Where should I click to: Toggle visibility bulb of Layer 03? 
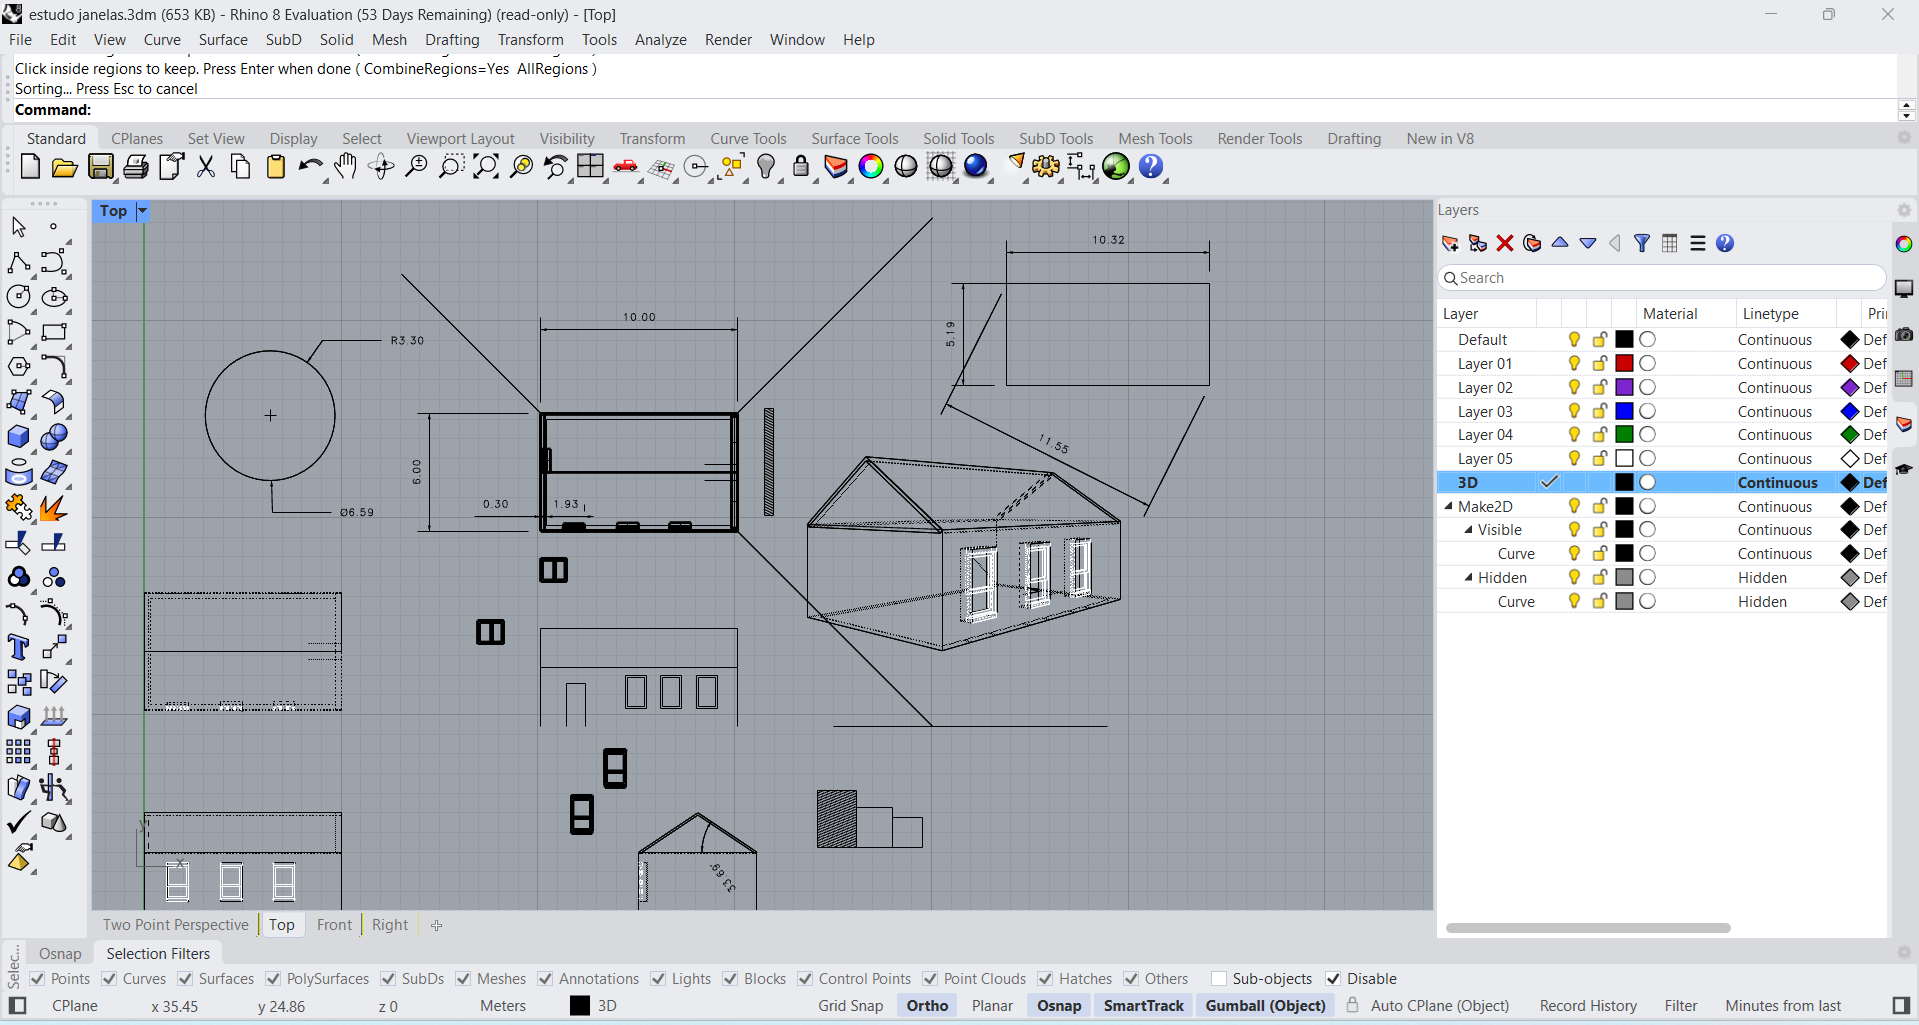1574,411
